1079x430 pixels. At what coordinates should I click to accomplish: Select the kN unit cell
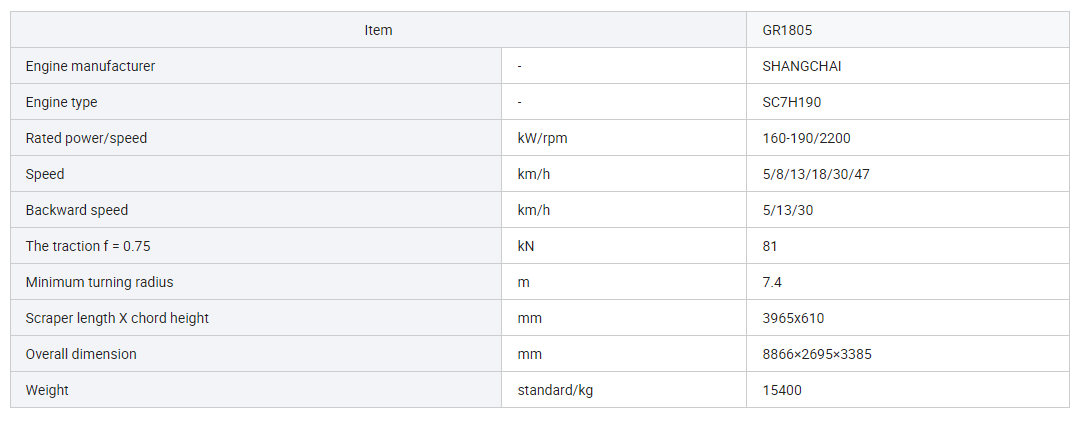coord(623,246)
